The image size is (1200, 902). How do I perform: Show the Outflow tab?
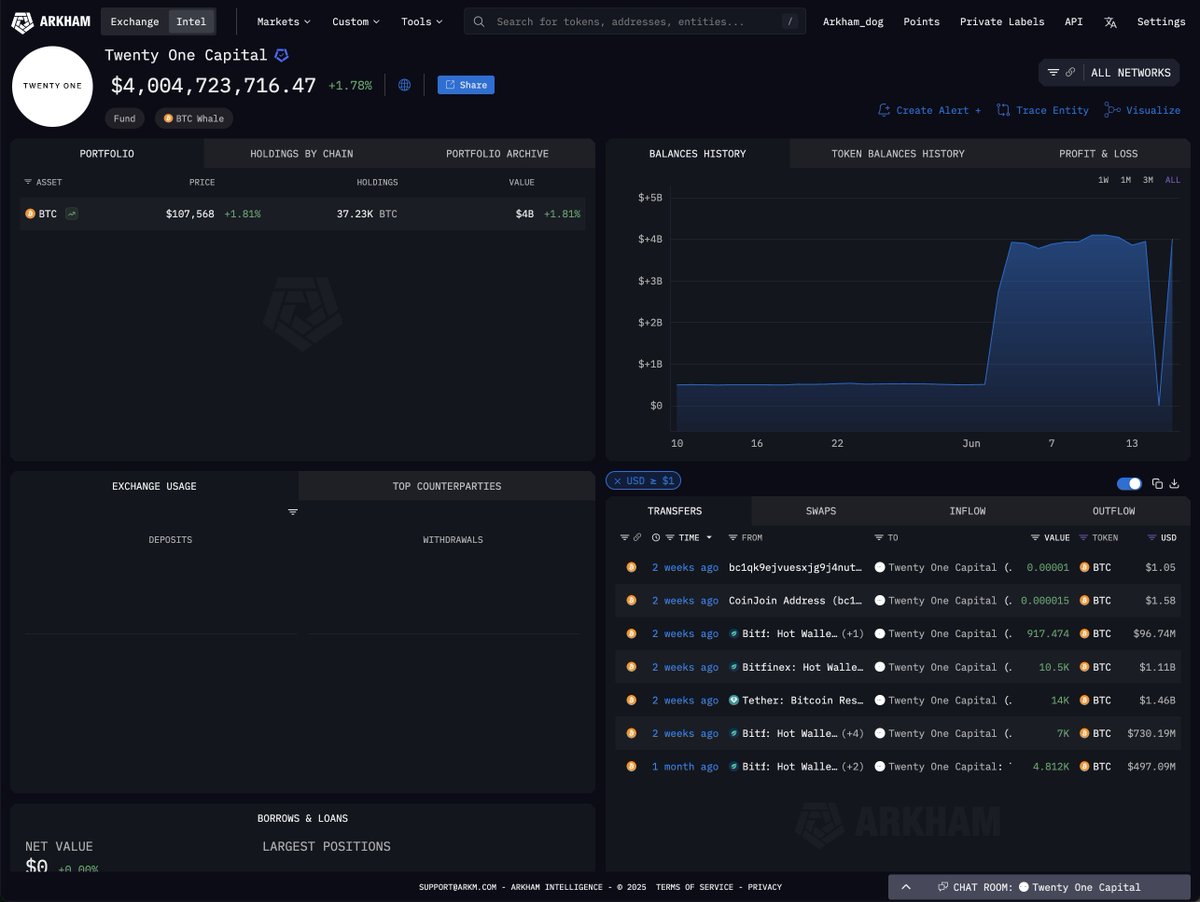pyautogui.click(x=1114, y=511)
